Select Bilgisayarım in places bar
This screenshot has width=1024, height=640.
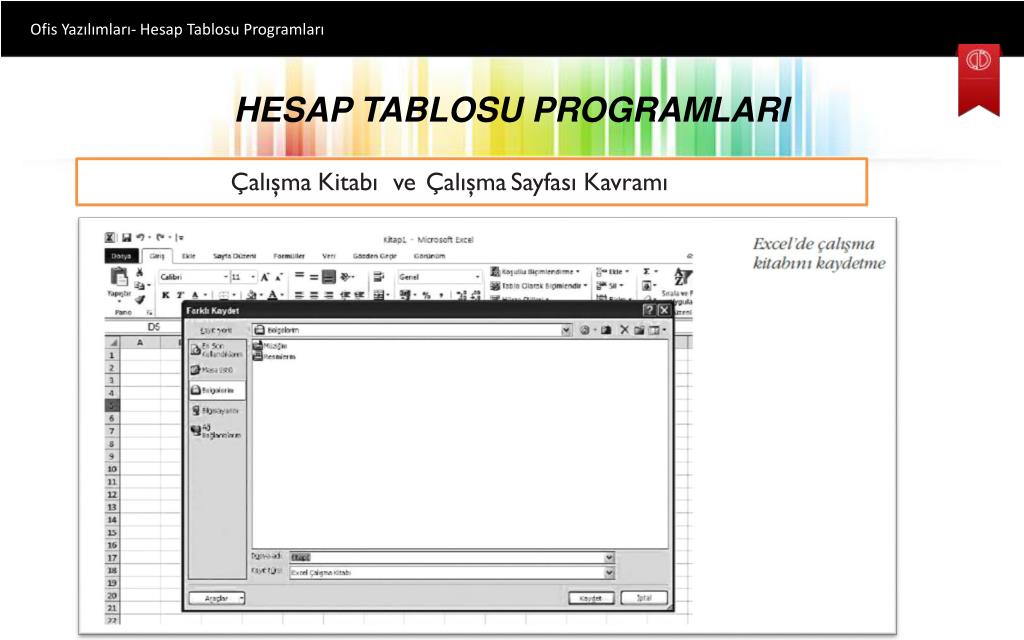[x=217, y=411]
